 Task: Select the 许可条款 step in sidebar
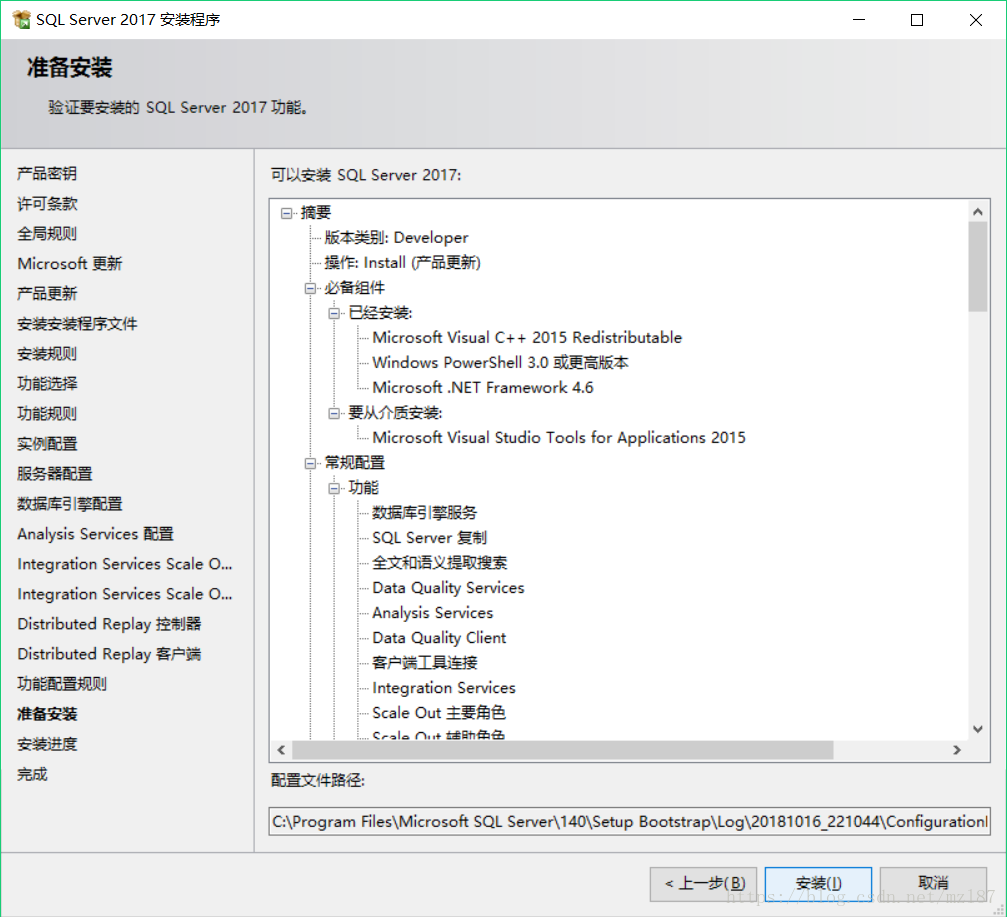(x=47, y=204)
